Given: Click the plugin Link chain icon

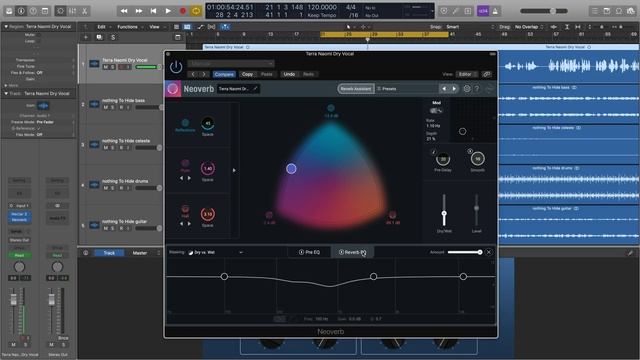Looking at the screenshot, I should click(x=486, y=74).
